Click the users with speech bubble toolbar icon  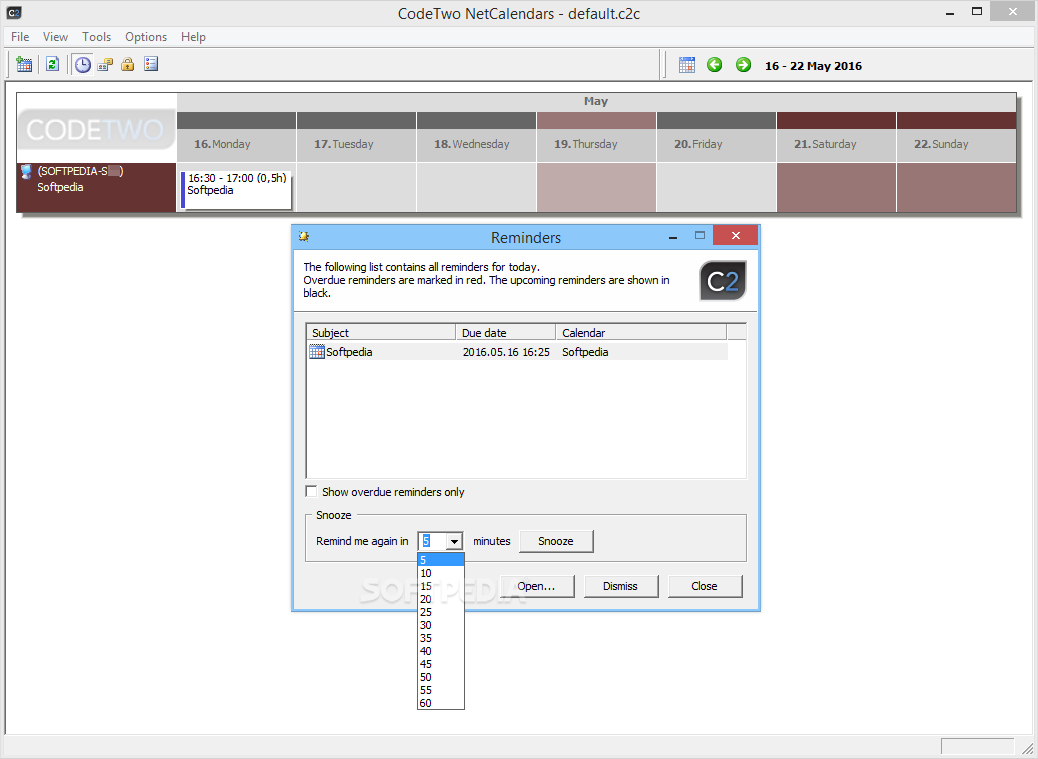click(x=105, y=64)
